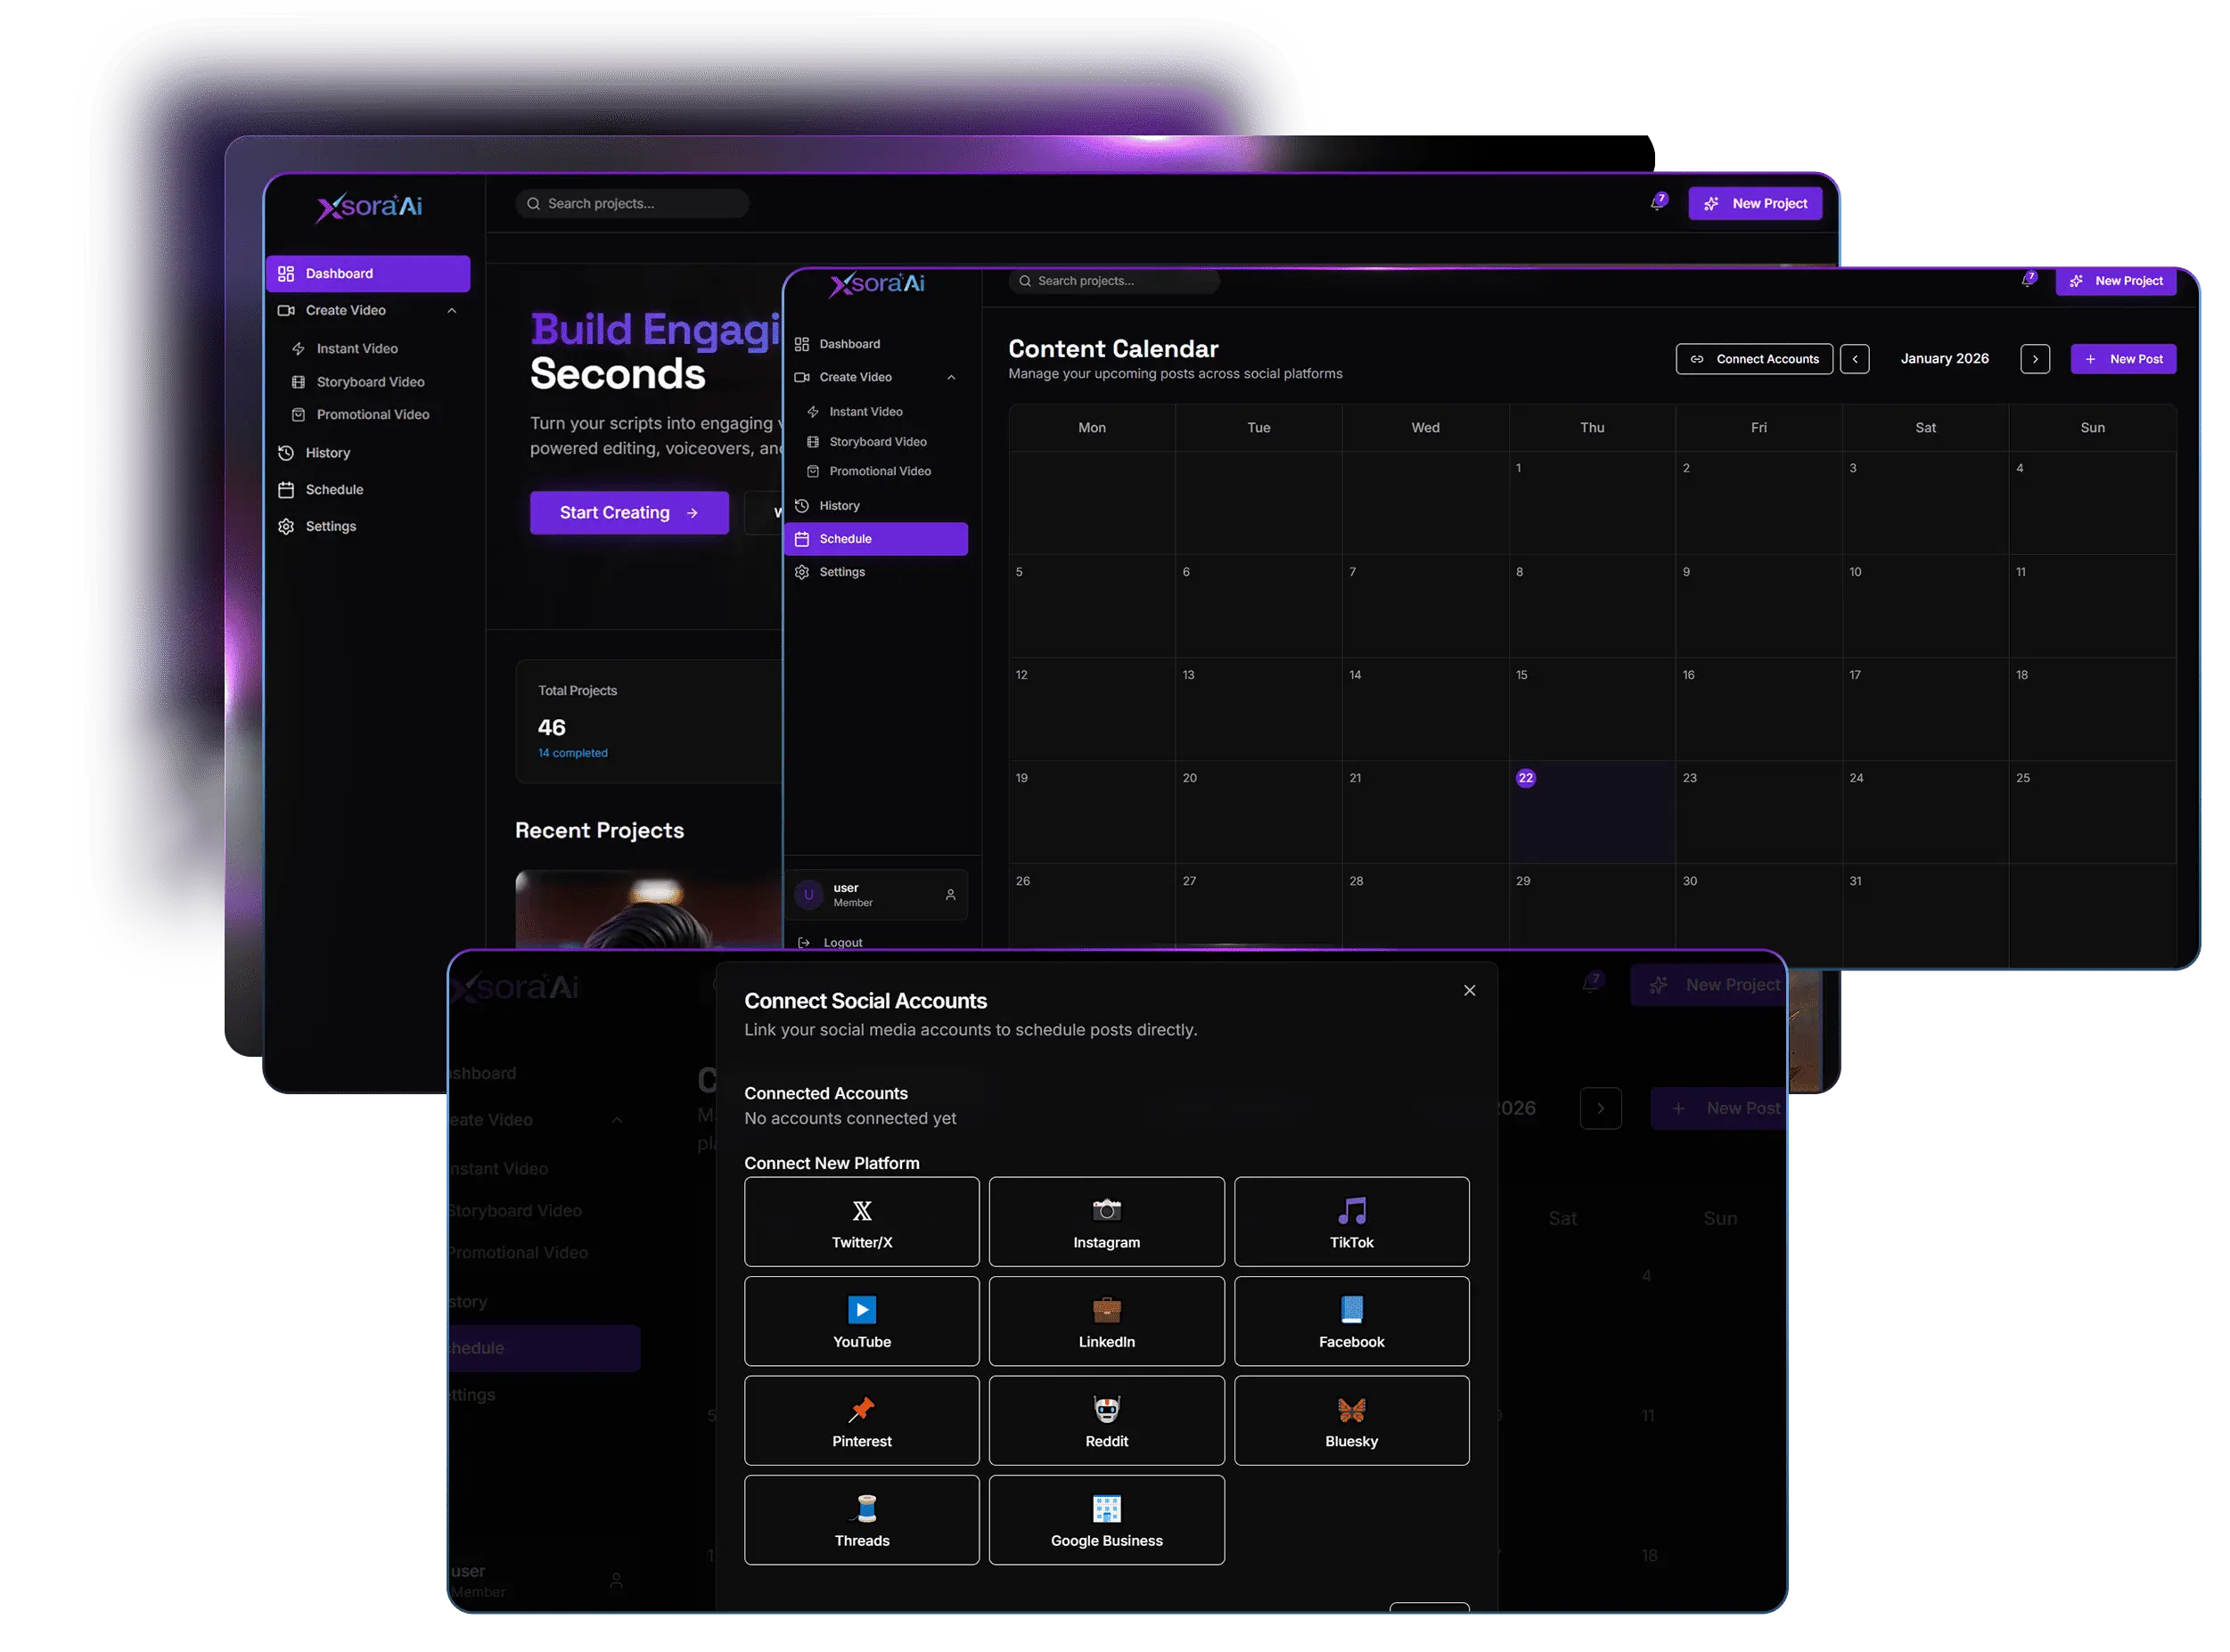Create a New Post in calendar
2230x1652 pixels.
pos(2123,359)
